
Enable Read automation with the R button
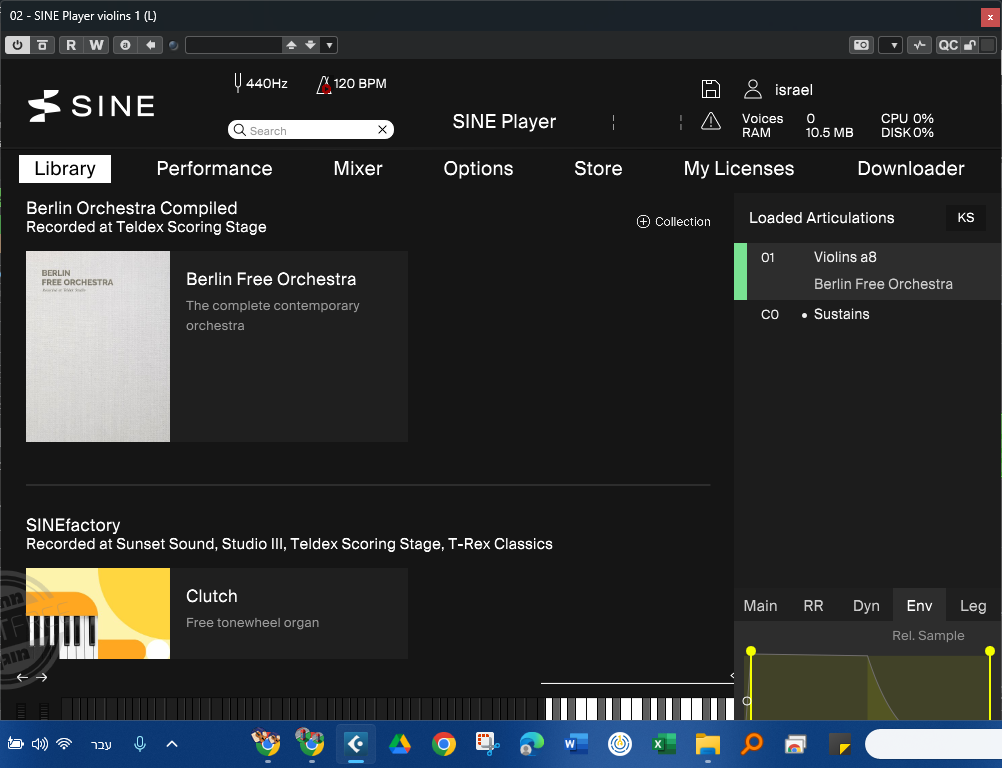(71, 45)
